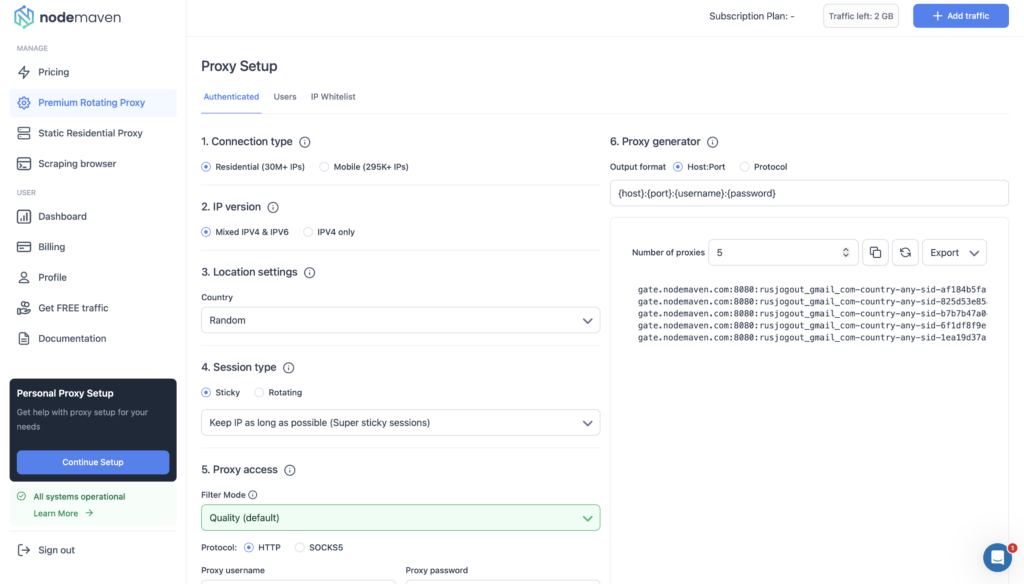Select Mixed IPV4 & IPV6 option
This screenshot has height=584, width=1024.
tap(206, 232)
